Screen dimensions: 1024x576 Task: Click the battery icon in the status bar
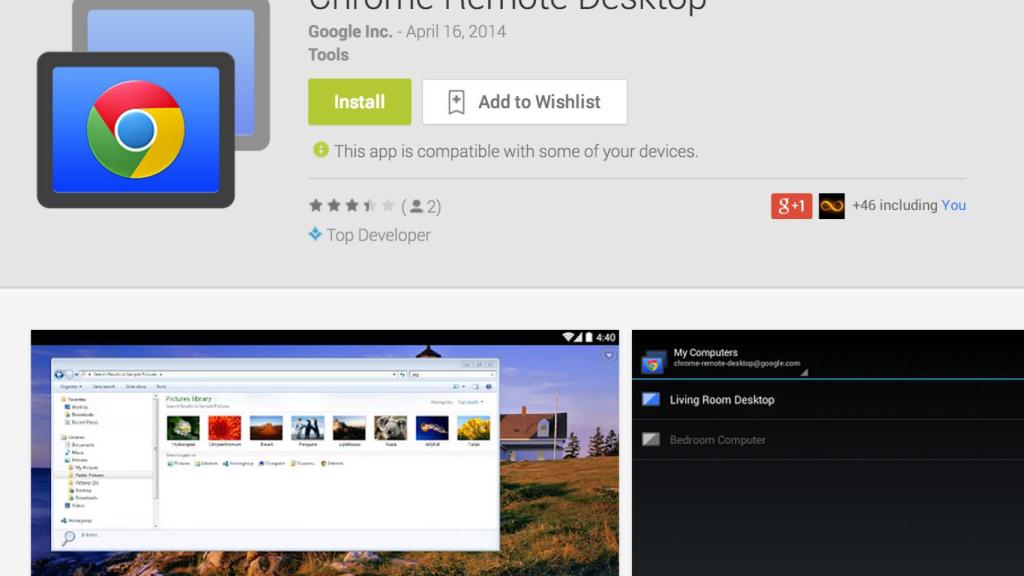click(x=588, y=336)
